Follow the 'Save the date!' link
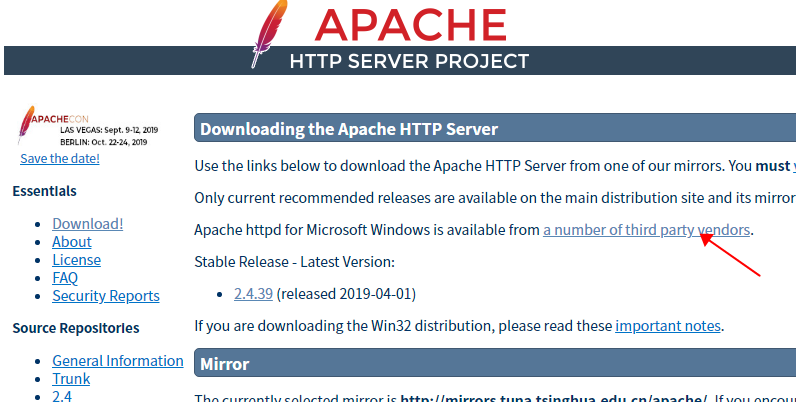The width and height of the screenshot is (796, 402). (60, 158)
